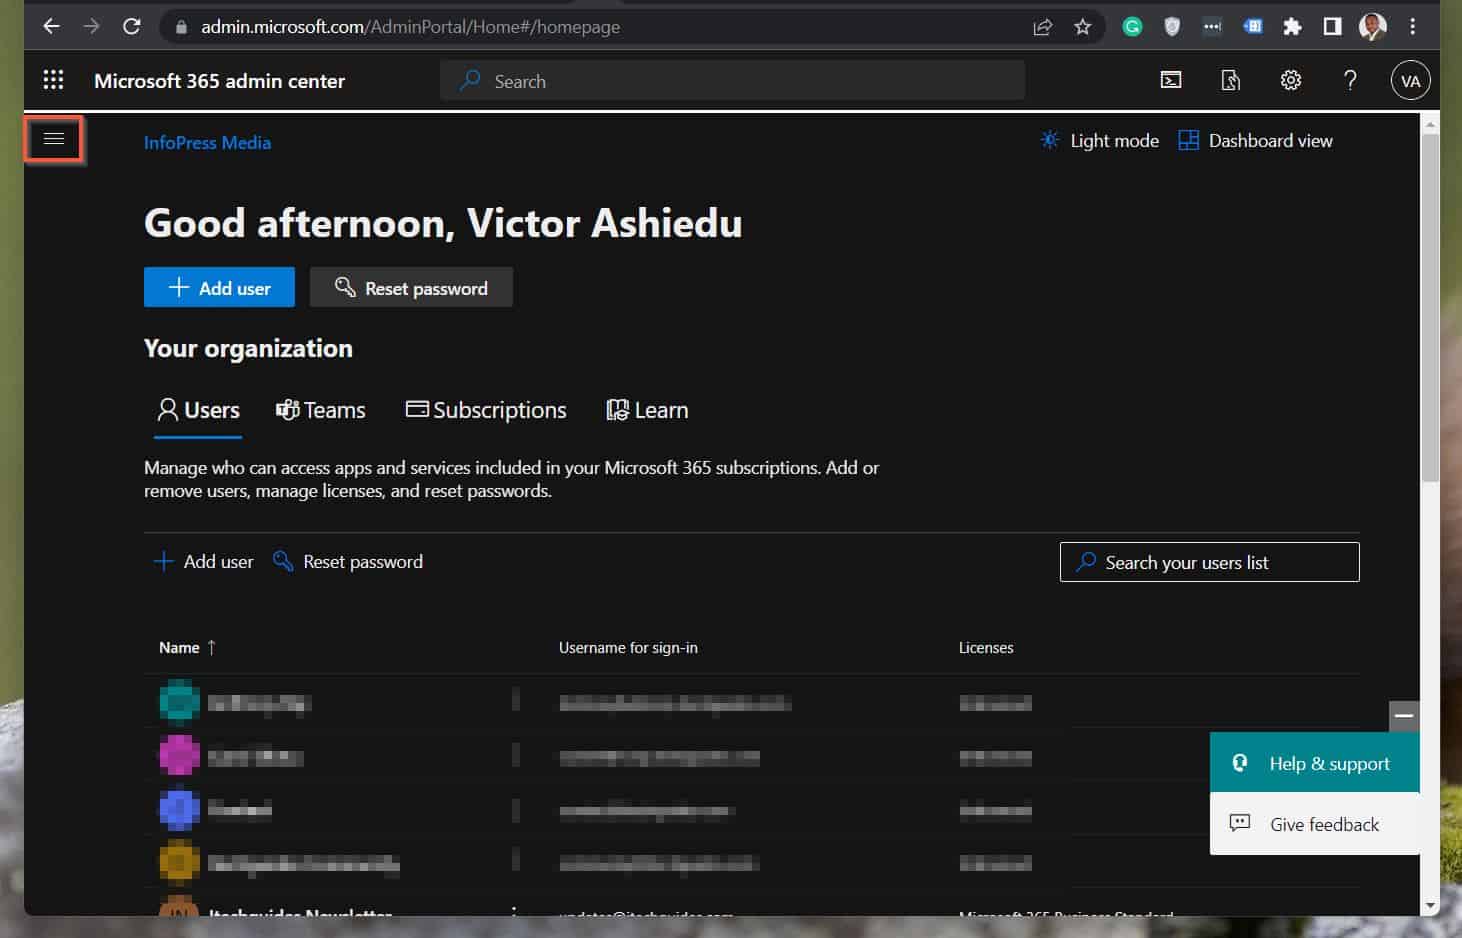This screenshot has width=1462, height=938.
Task: Open the Chrome profile picture menu
Action: click(x=1372, y=27)
